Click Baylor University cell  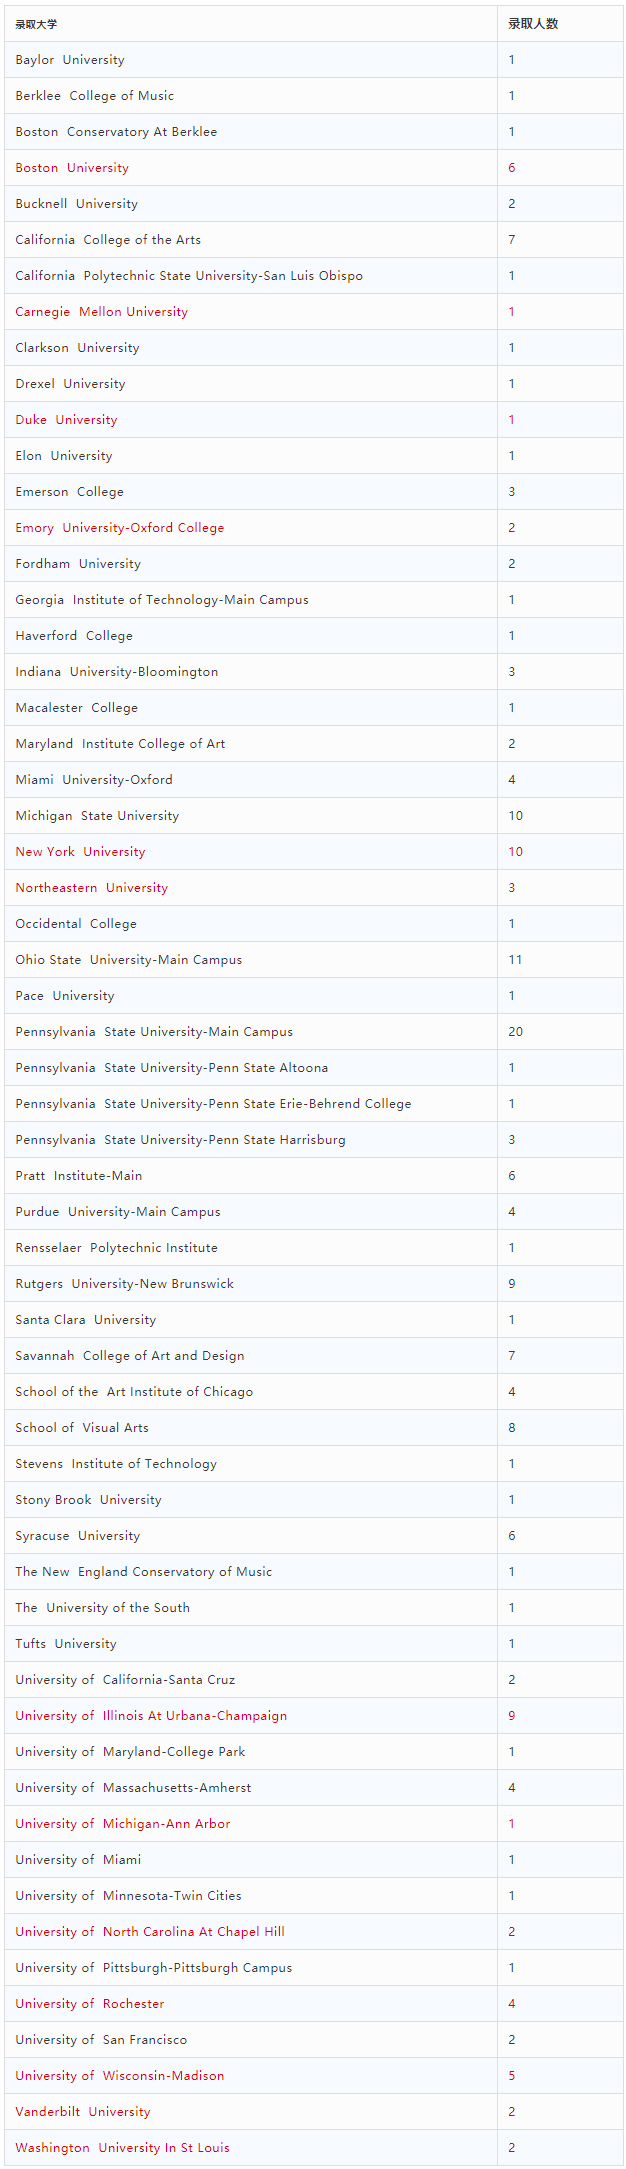pos(251,60)
